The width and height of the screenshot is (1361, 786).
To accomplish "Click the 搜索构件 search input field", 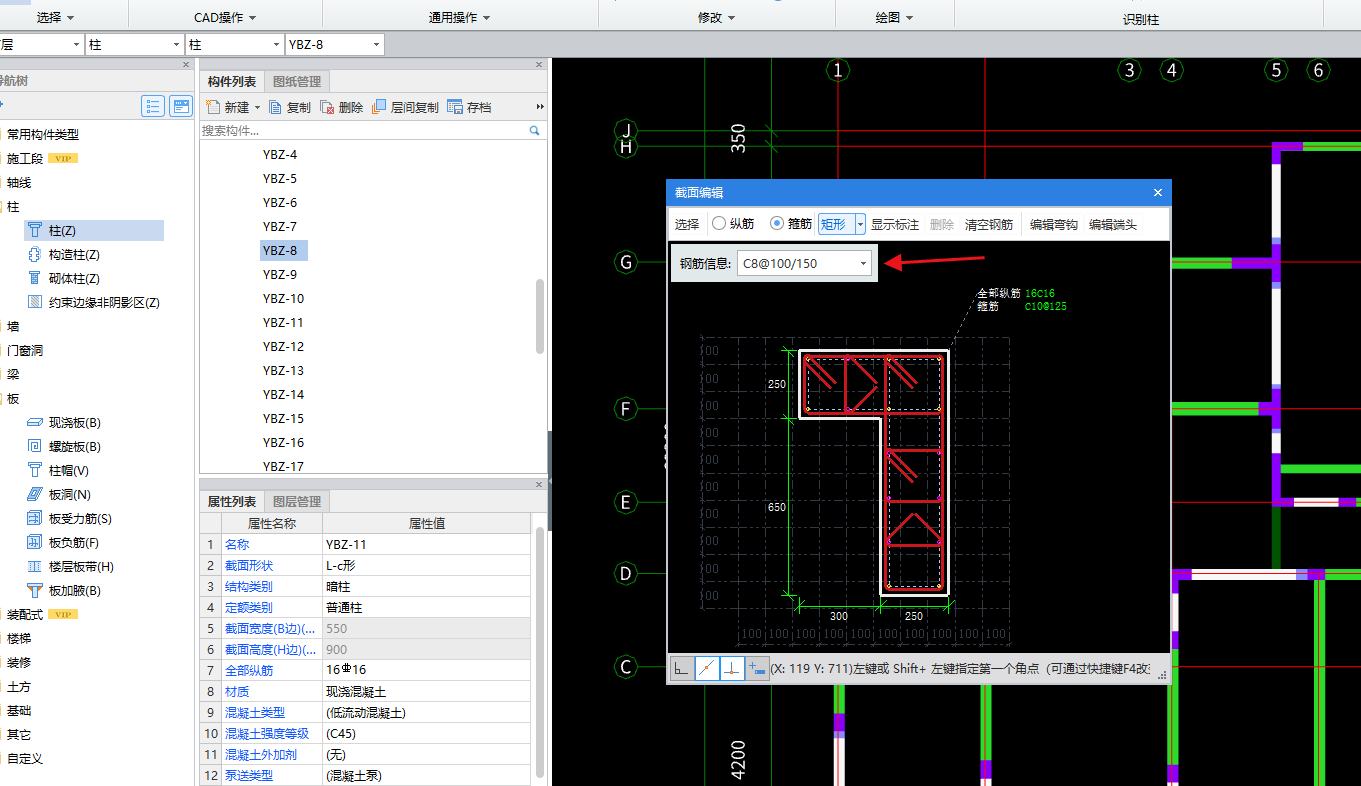I will pos(364,131).
